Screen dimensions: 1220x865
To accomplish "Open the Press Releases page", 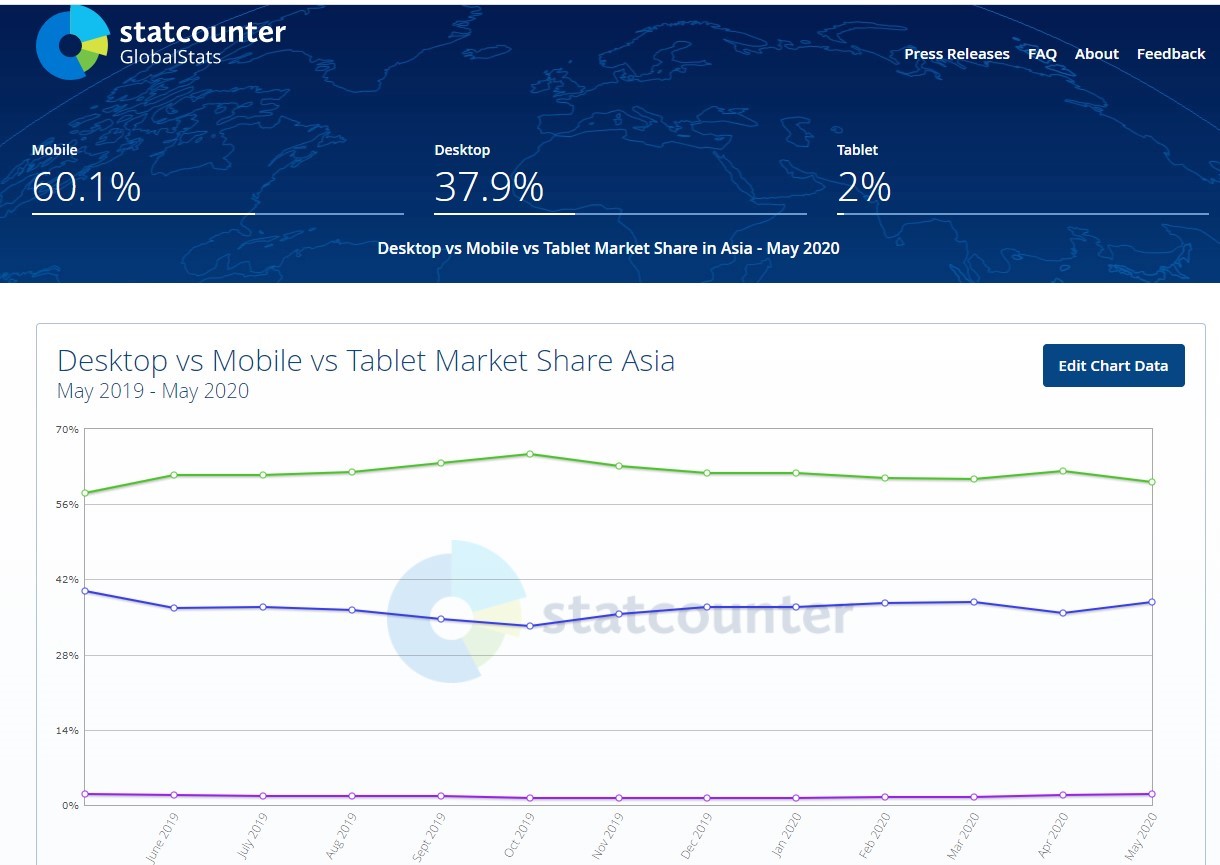I will [956, 54].
